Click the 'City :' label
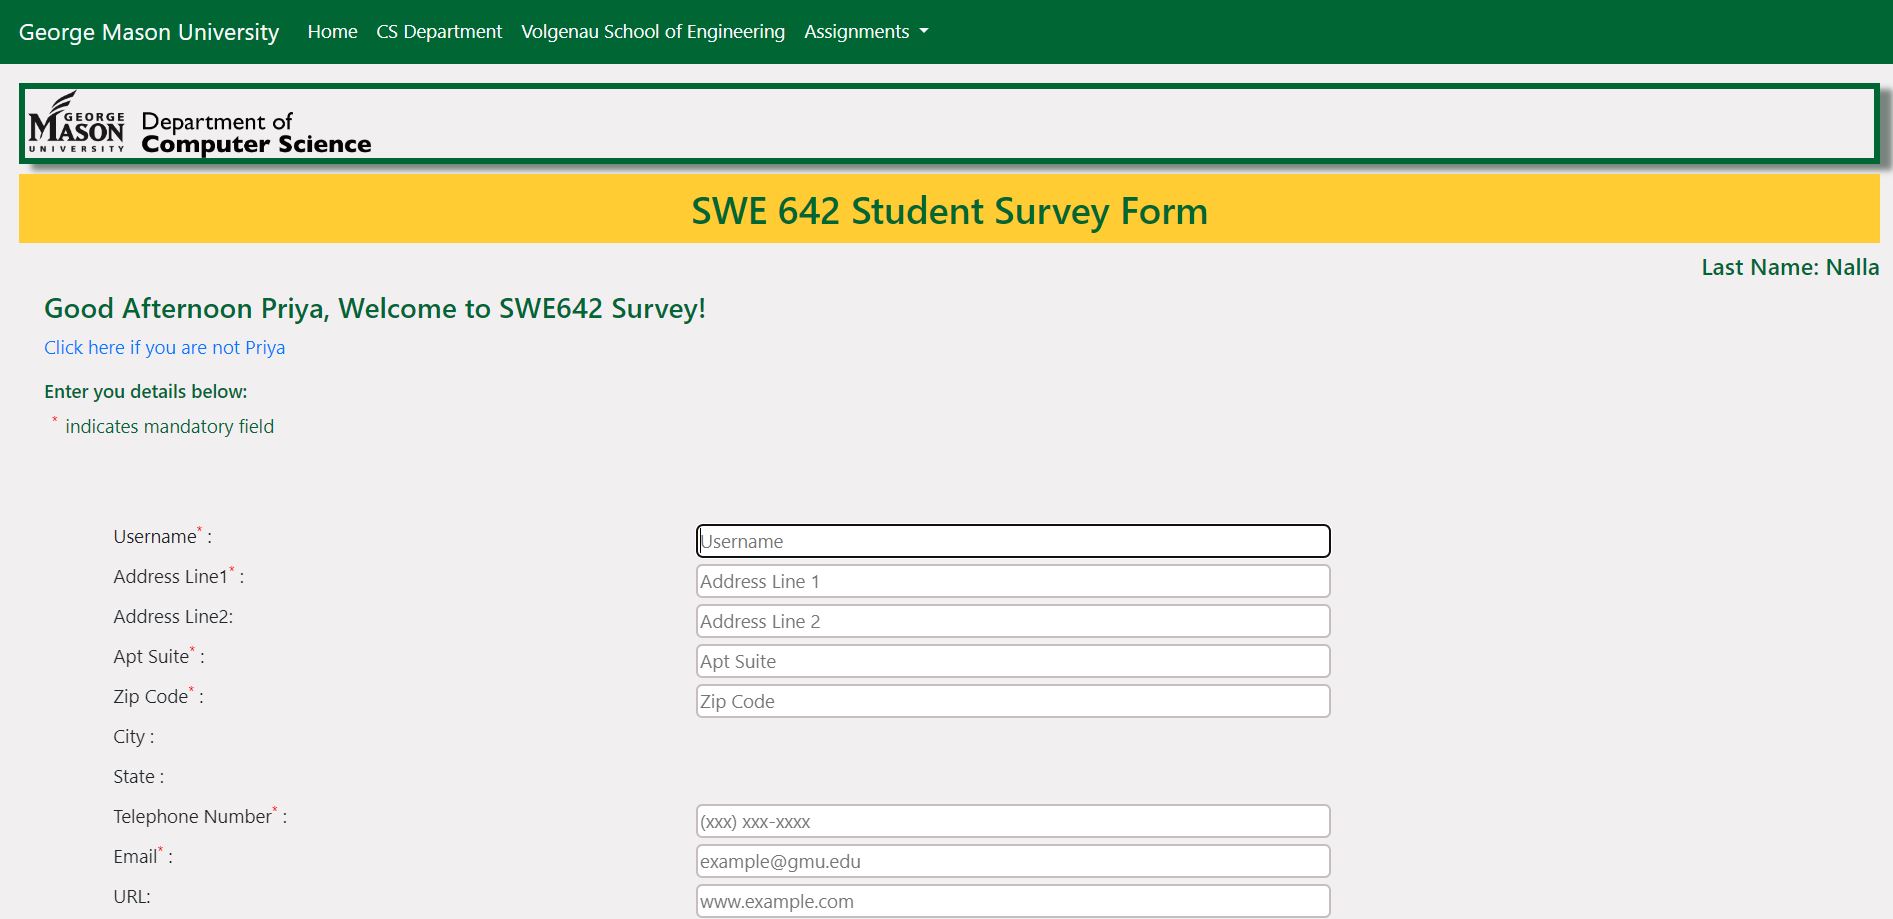Viewport: 1893px width, 919px height. click(133, 736)
